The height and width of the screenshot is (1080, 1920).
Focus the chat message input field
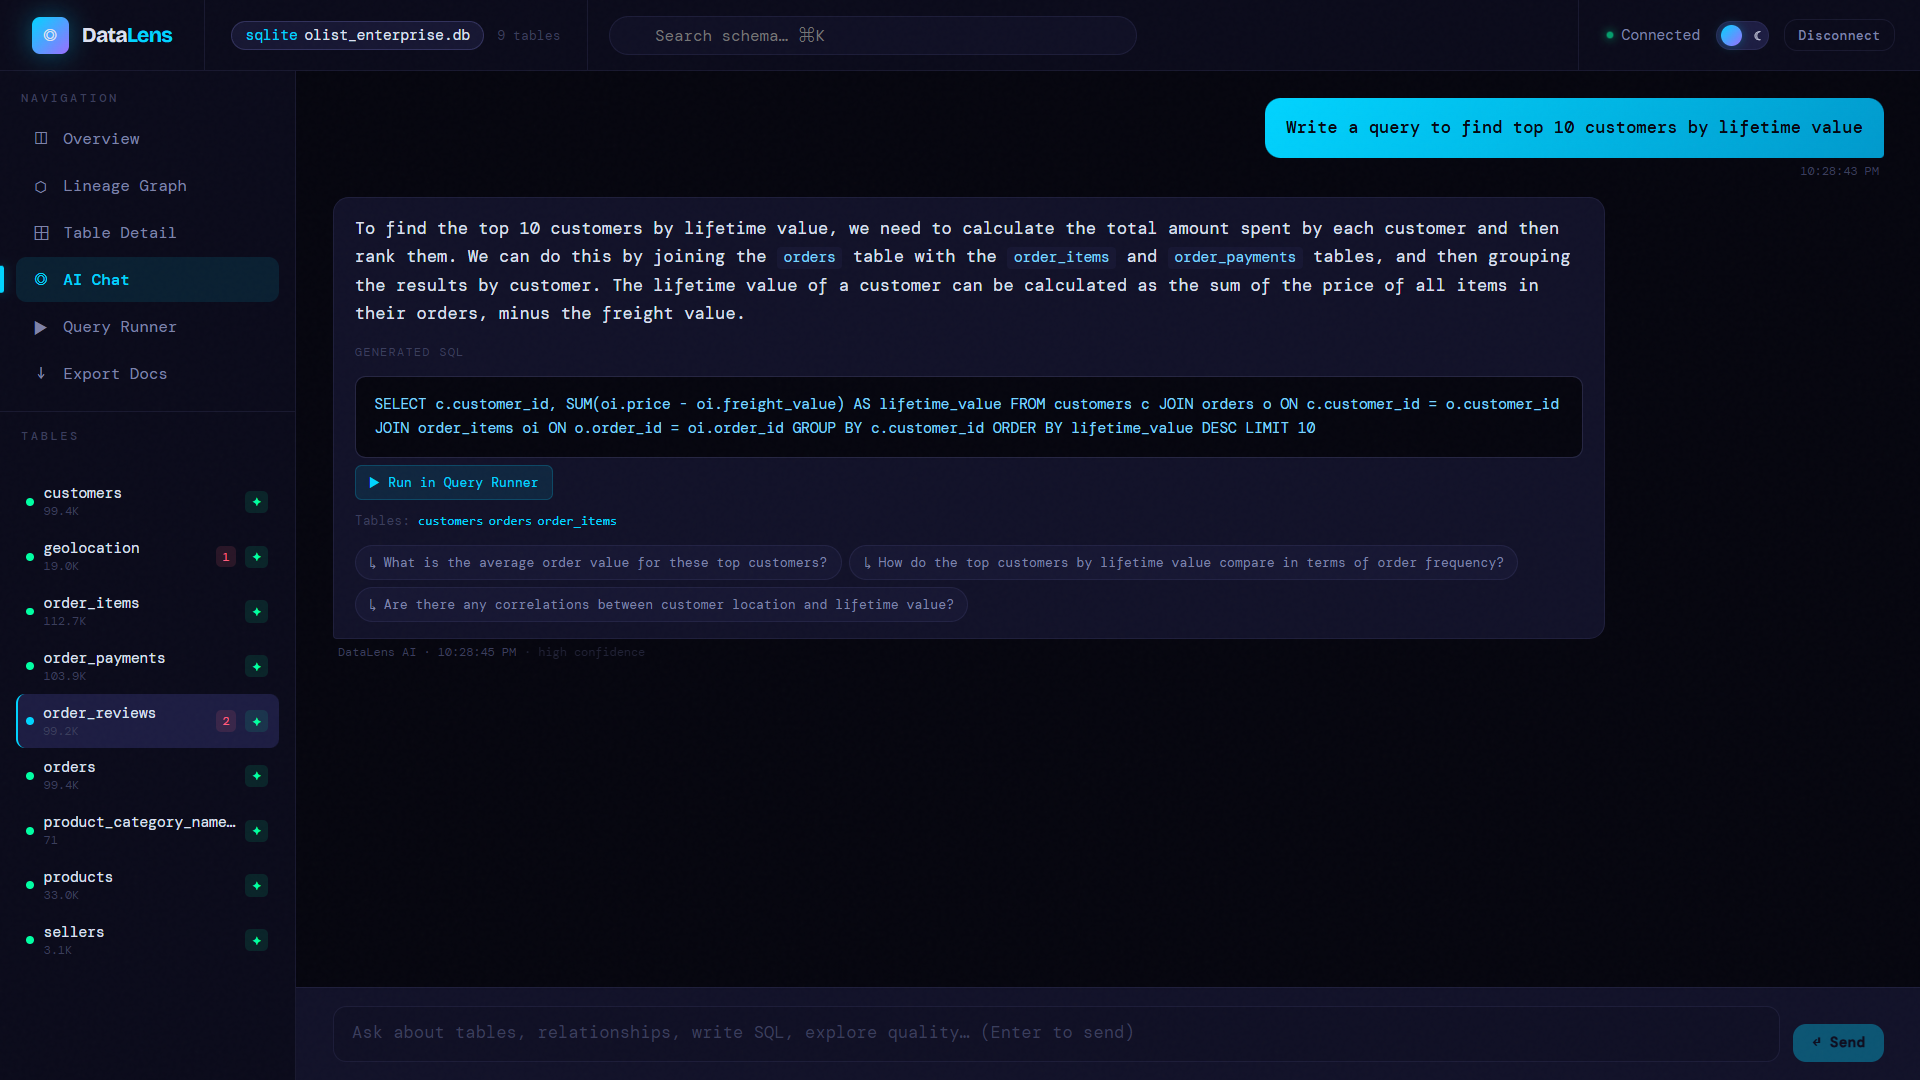click(x=1055, y=1033)
